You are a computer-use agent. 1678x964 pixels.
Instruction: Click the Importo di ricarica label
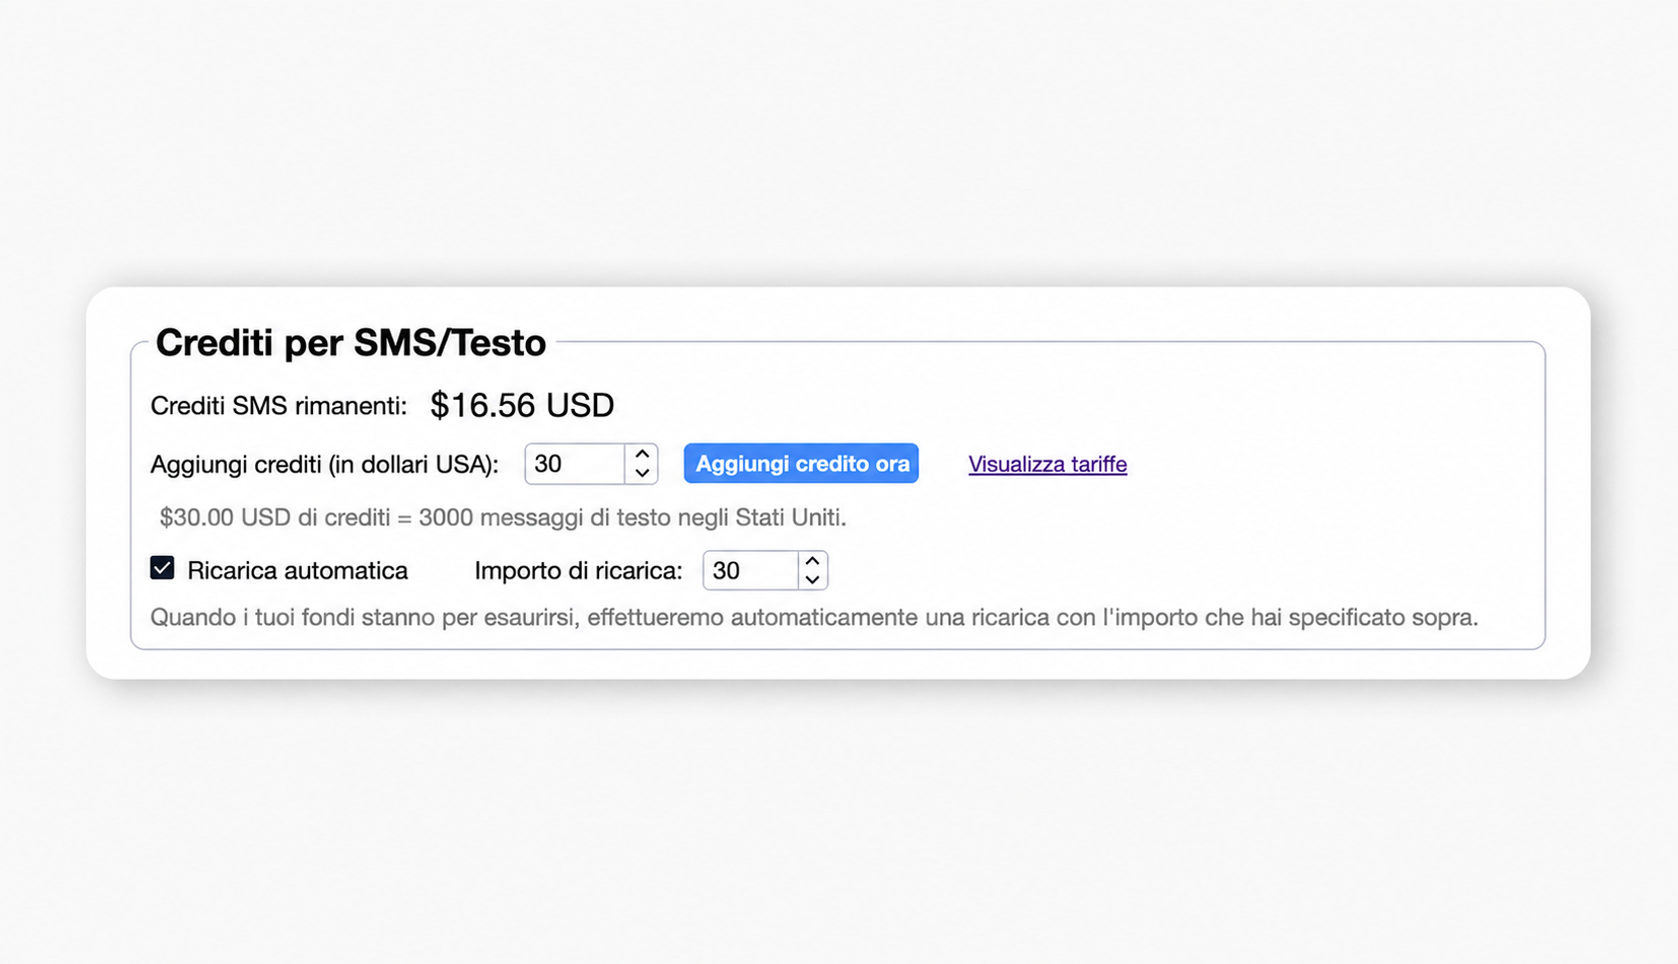(x=578, y=571)
